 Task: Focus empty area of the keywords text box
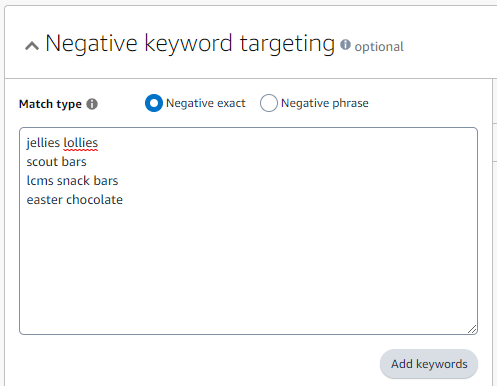[248, 267]
